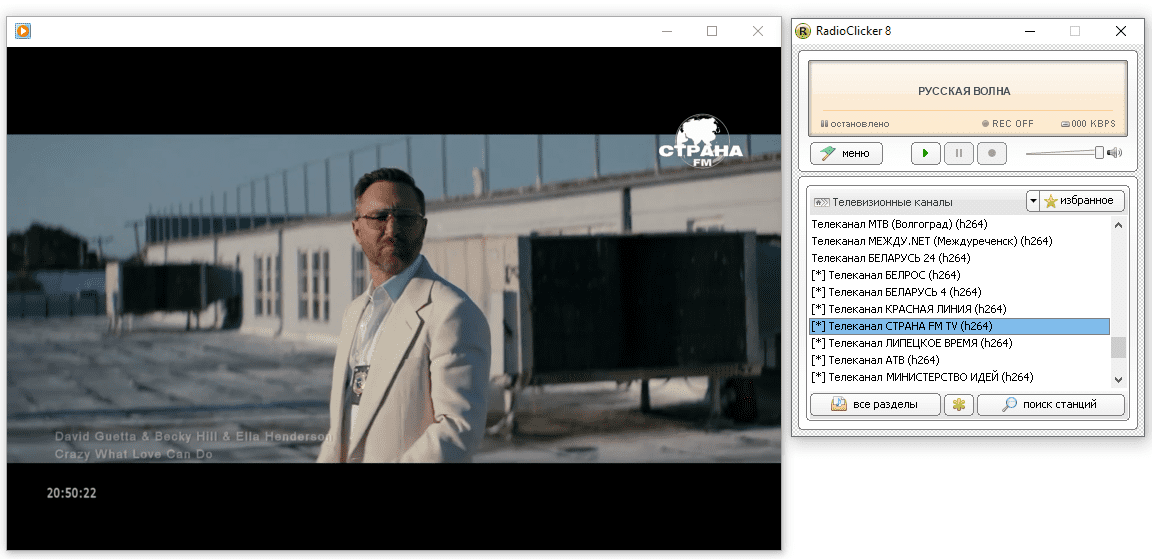Open все разделы sections button
1152x559 pixels.
click(875, 405)
